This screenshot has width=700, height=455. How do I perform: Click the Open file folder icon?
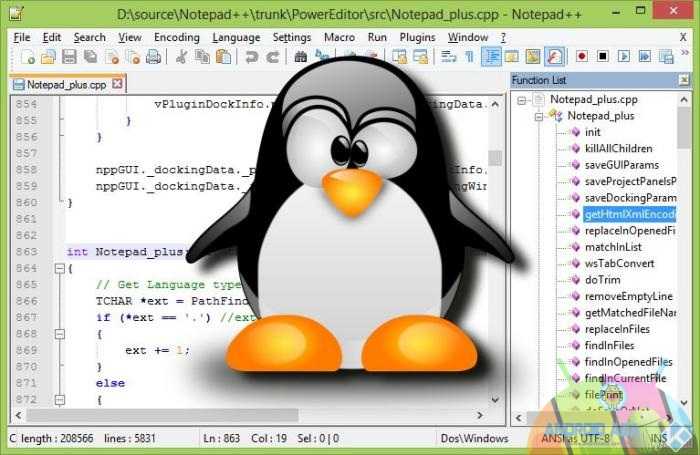48,57
